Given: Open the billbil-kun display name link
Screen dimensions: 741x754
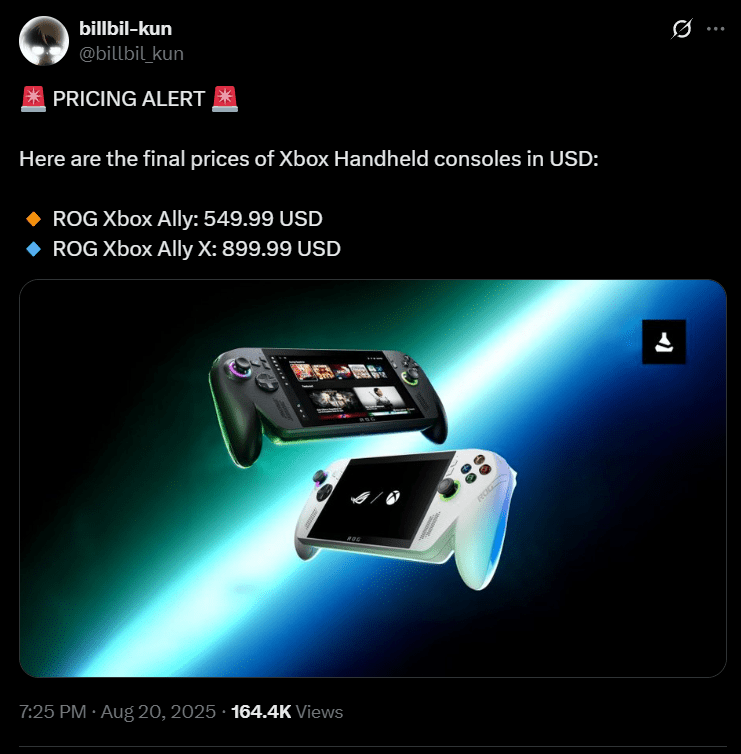Looking at the screenshot, I should click(126, 29).
